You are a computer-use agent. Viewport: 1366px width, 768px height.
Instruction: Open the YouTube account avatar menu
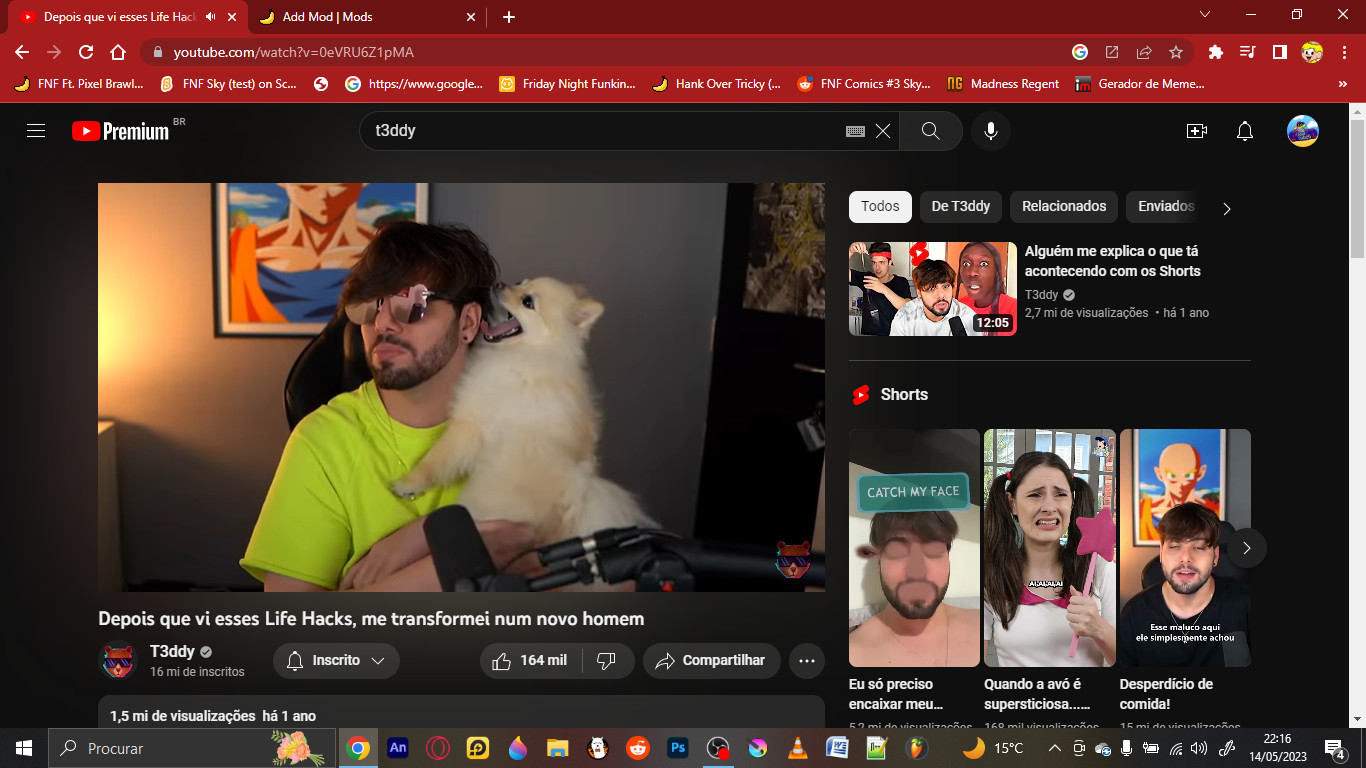click(1303, 131)
